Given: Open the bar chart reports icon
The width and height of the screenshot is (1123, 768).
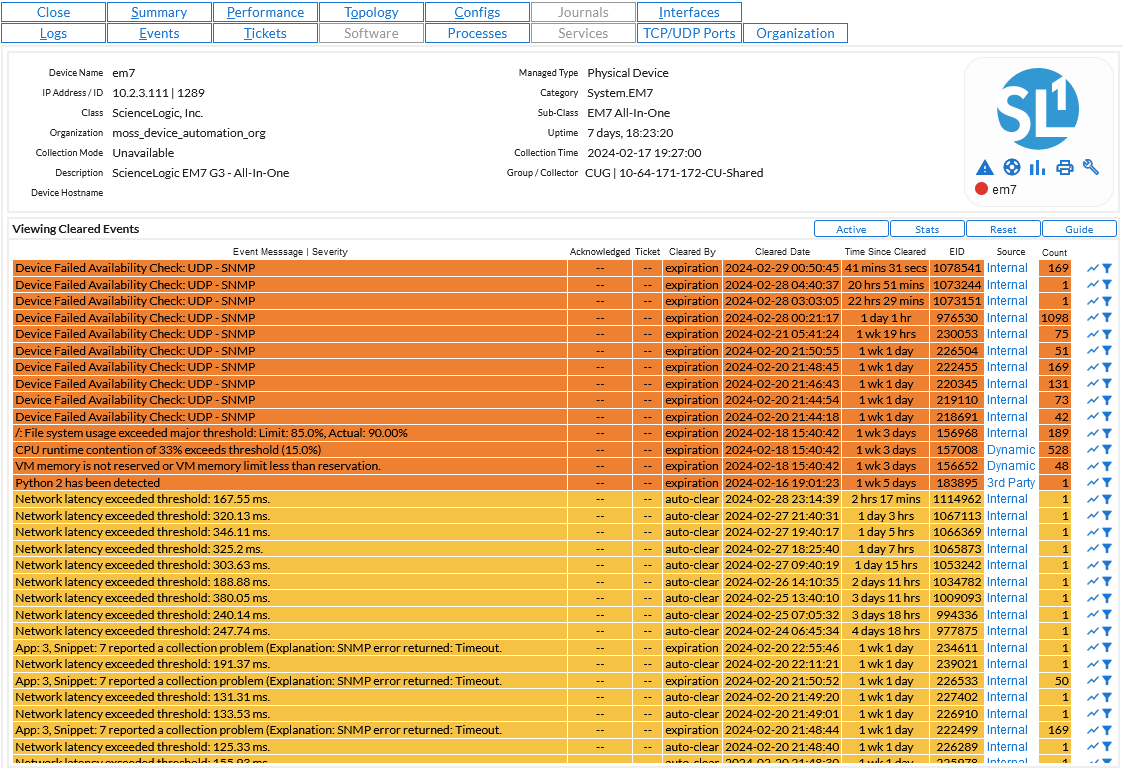Looking at the screenshot, I should tap(1037, 168).
